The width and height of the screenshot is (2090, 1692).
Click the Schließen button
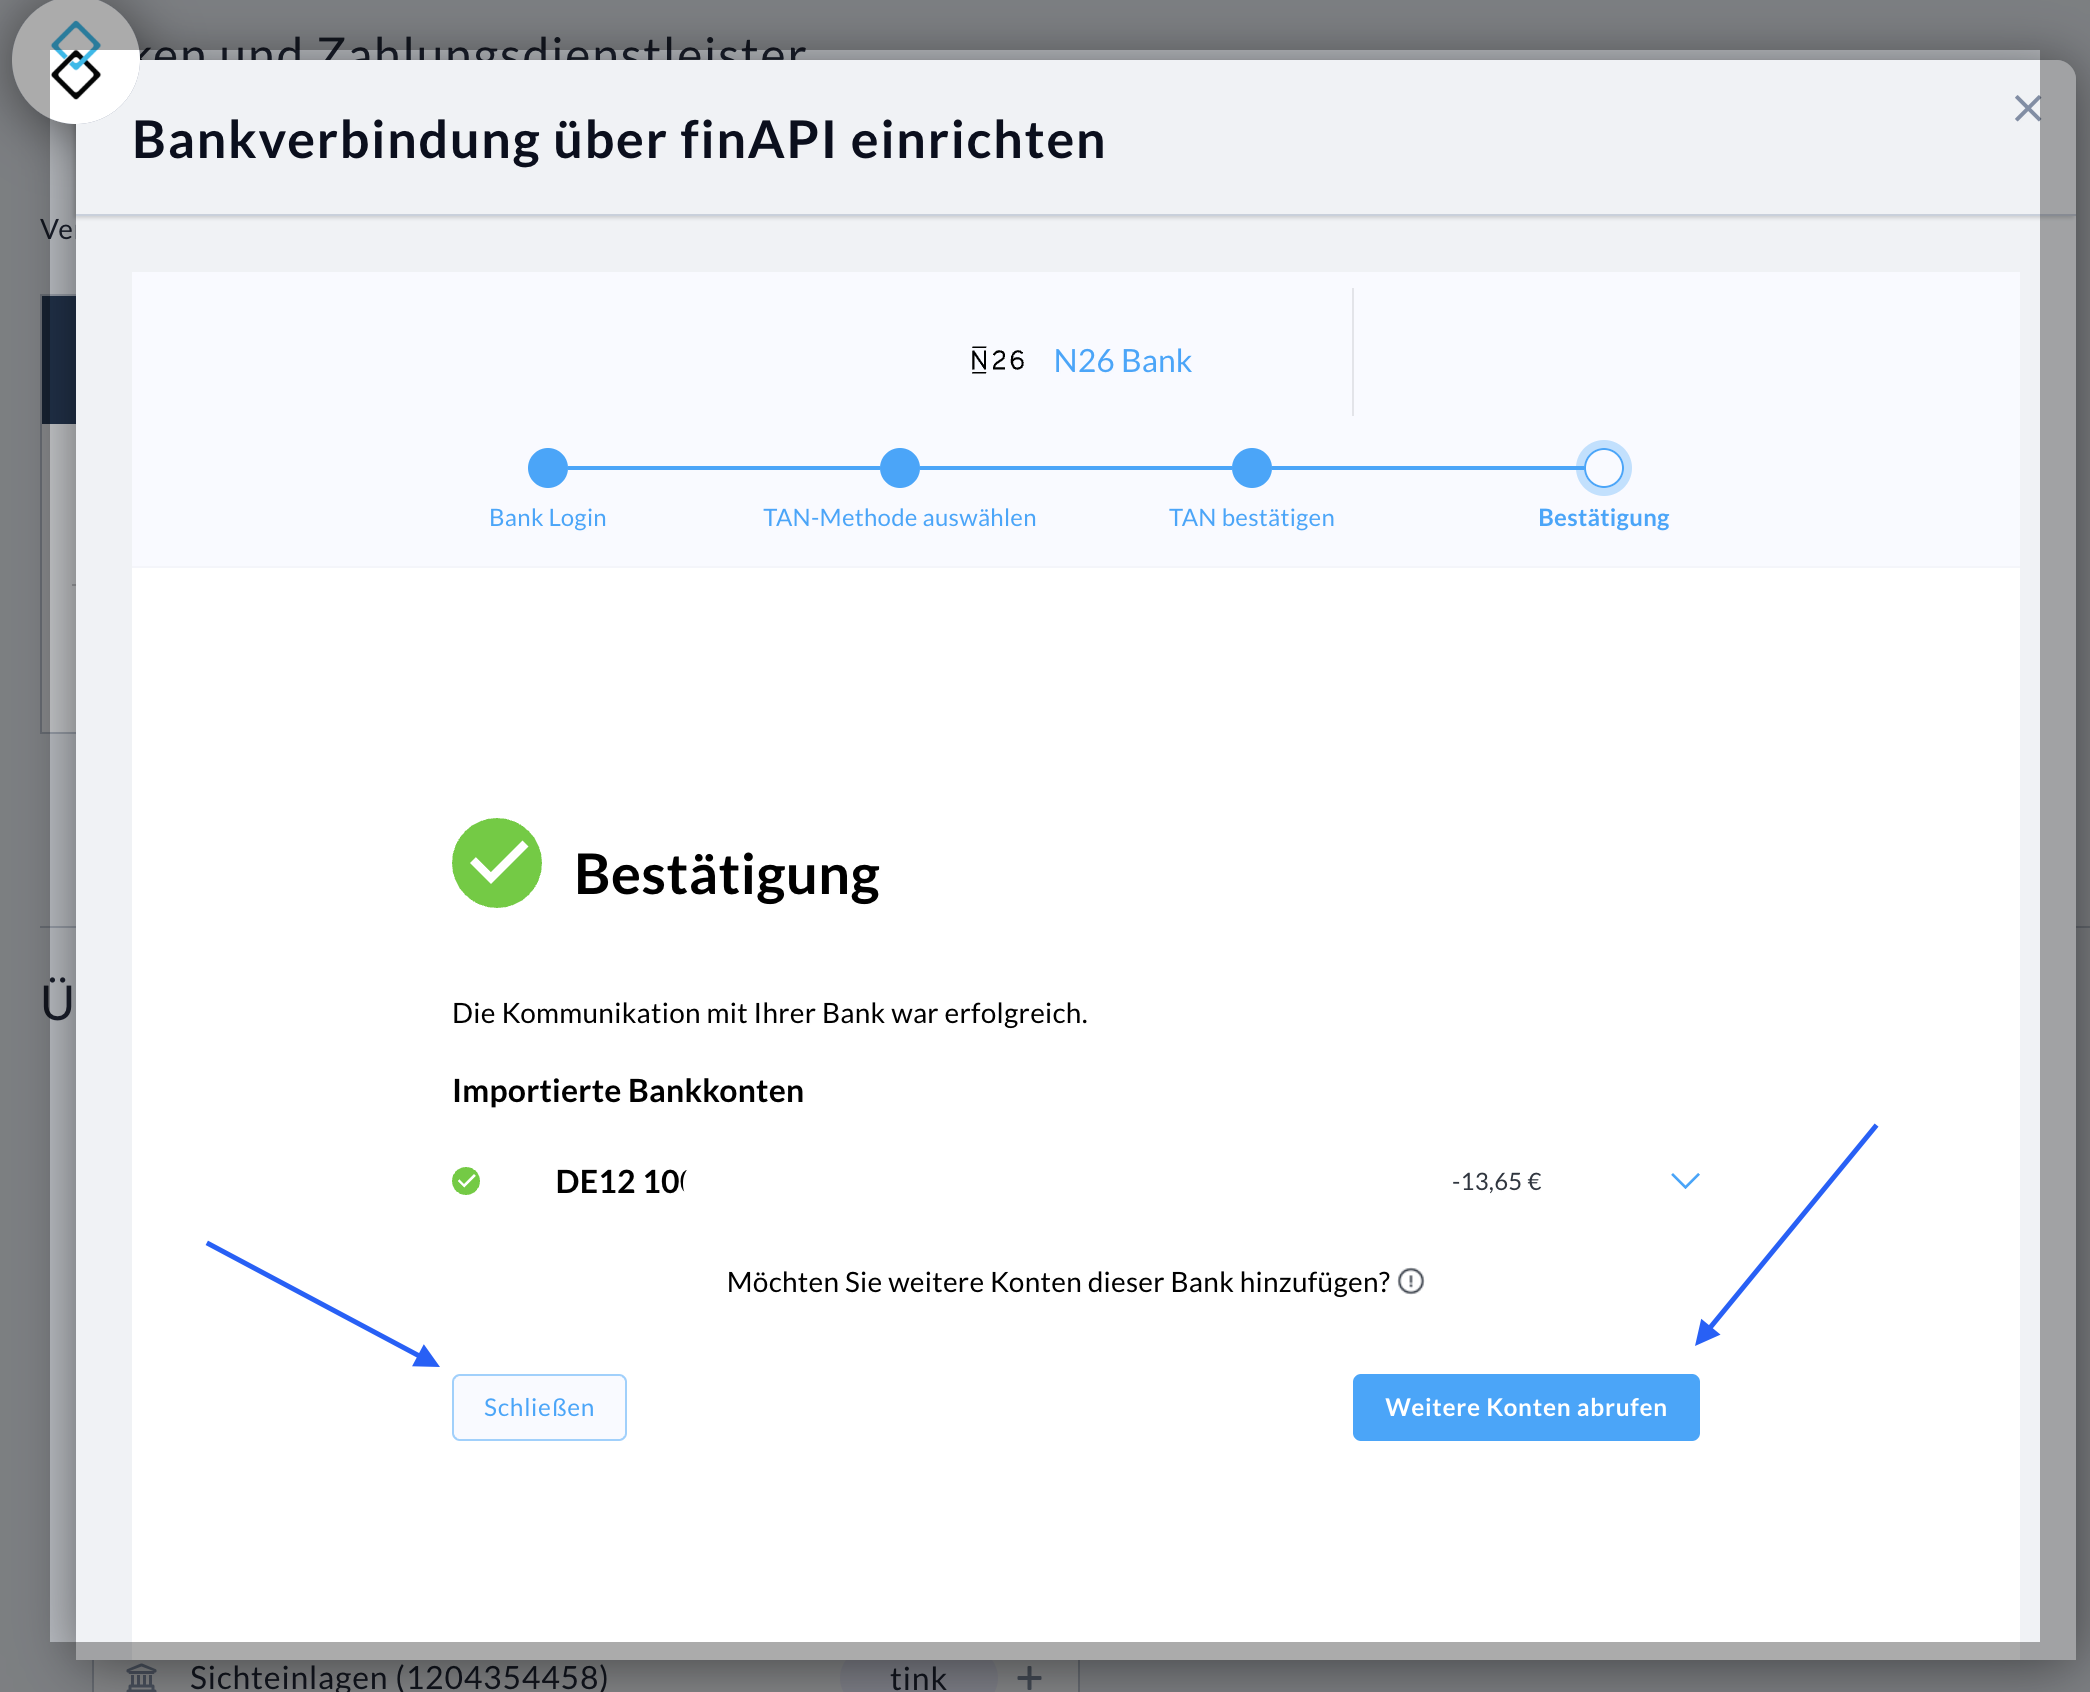coord(539,1407)
